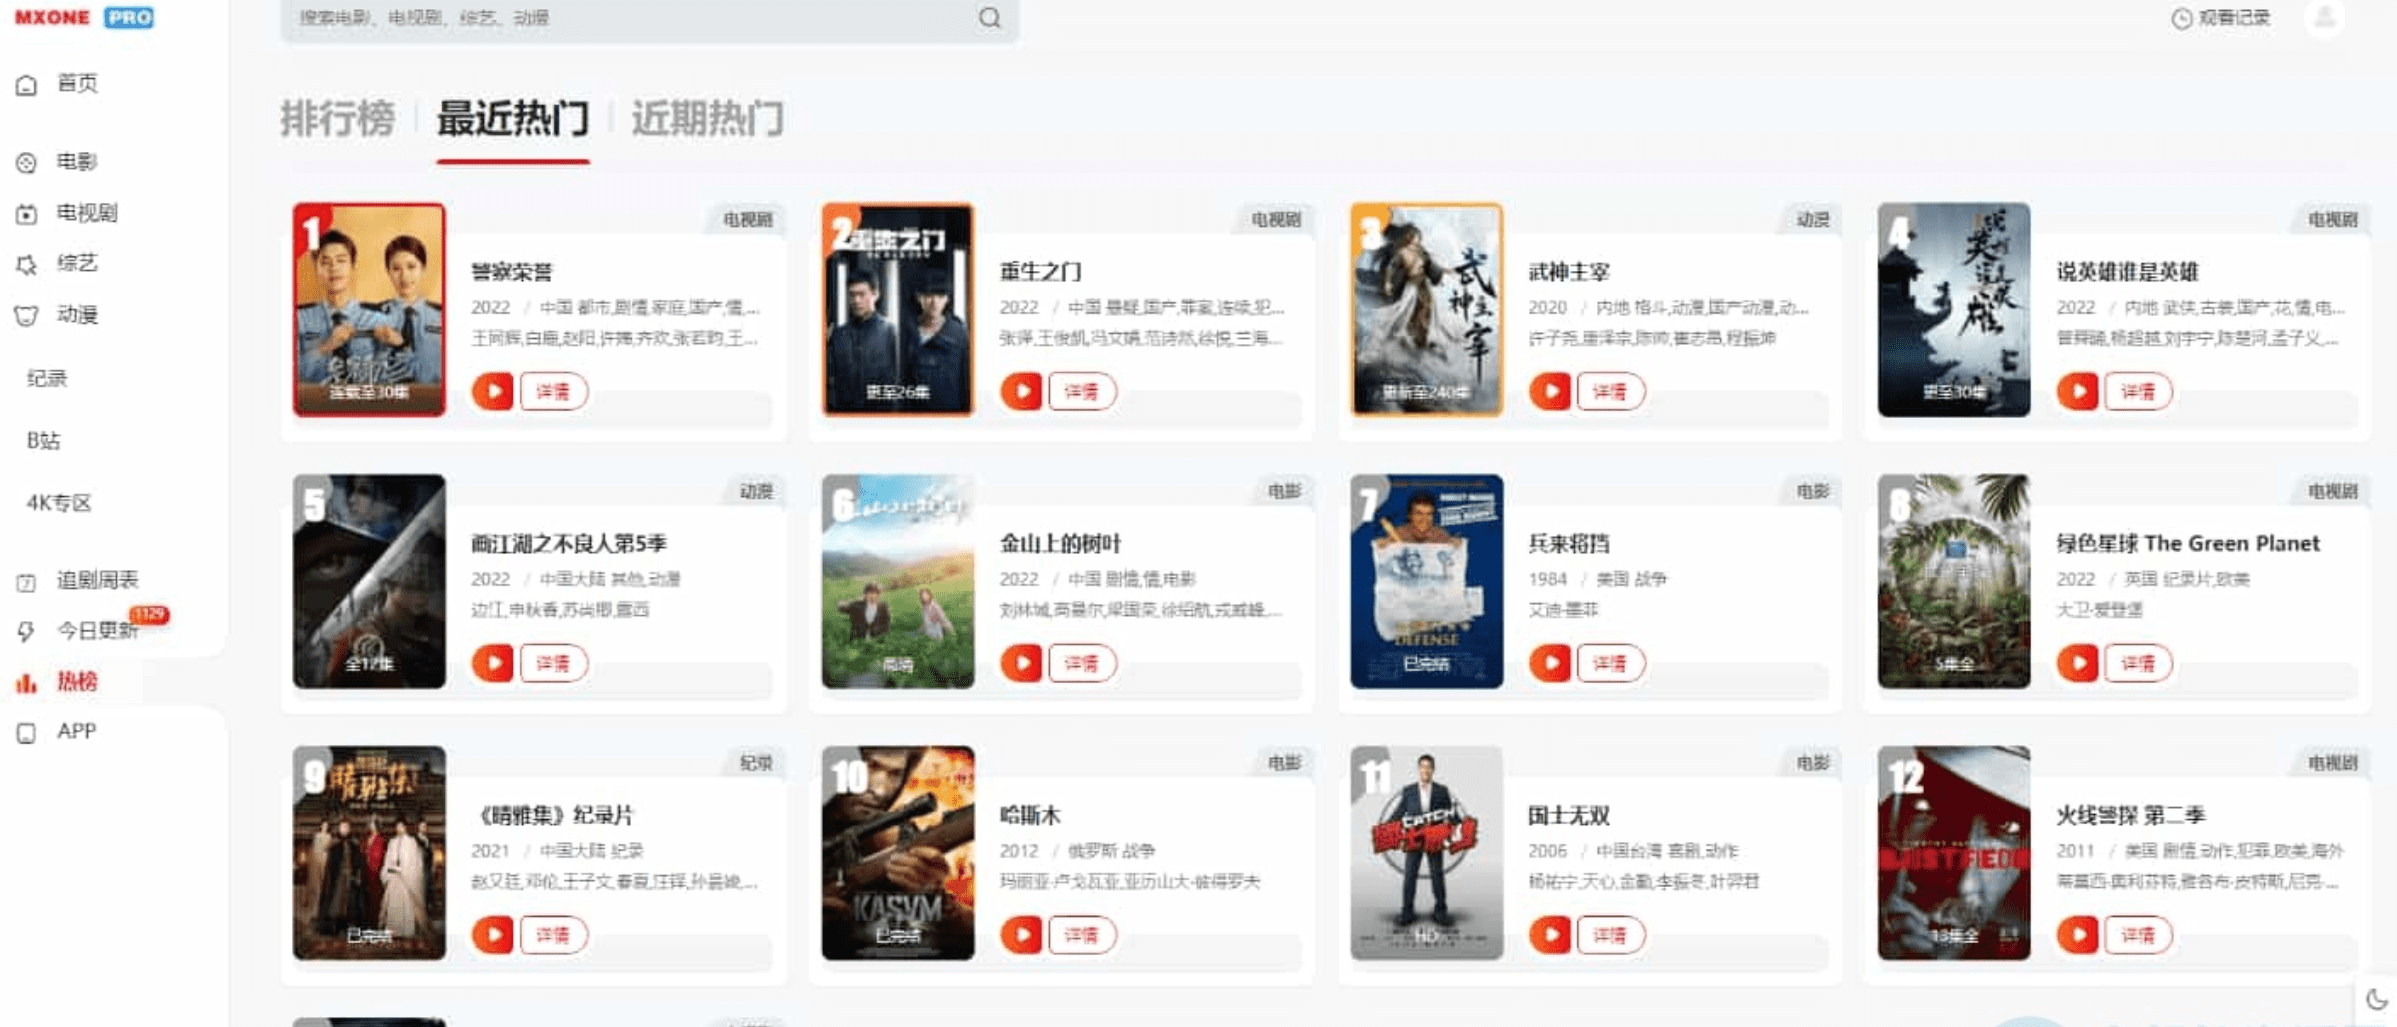Play 重生之门 with its play button
2397x1027 pixels.
point(1021,391)
